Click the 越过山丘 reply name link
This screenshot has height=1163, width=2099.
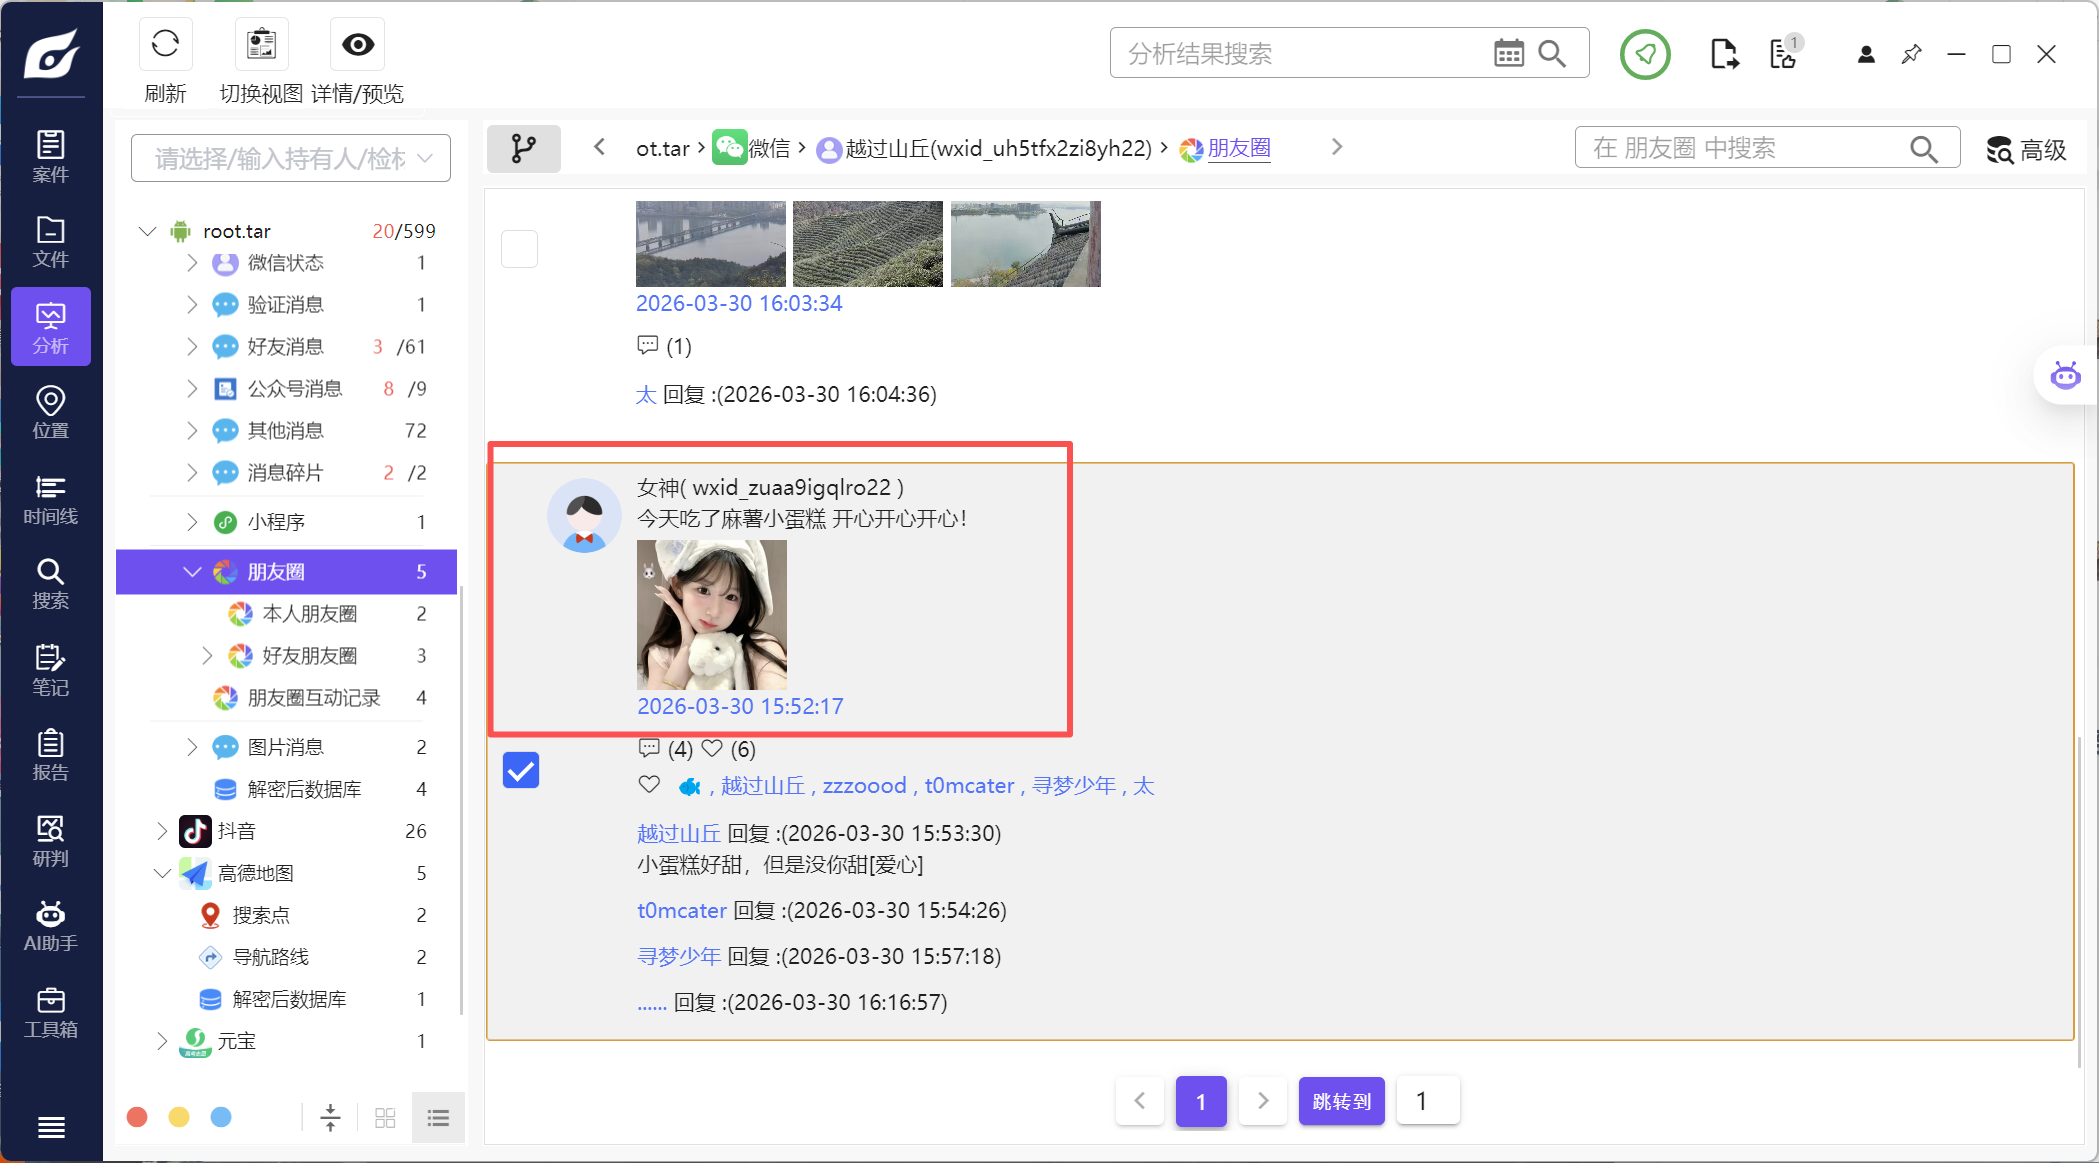(678, 833)
